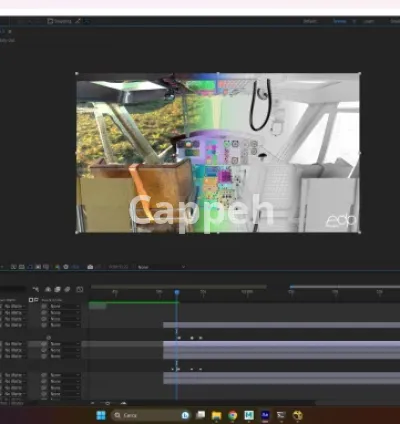Select the highlighted purple layer bar in the timeline
This screenshot has height=424, width=400.
281,344
